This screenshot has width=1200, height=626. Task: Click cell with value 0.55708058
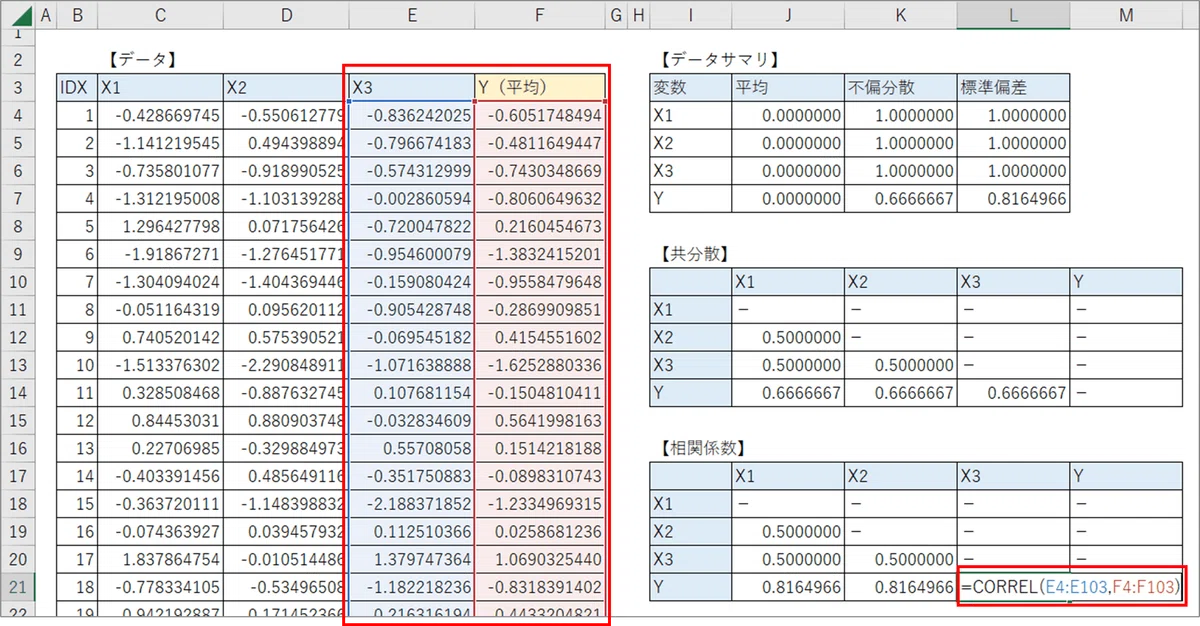[412, 448]
